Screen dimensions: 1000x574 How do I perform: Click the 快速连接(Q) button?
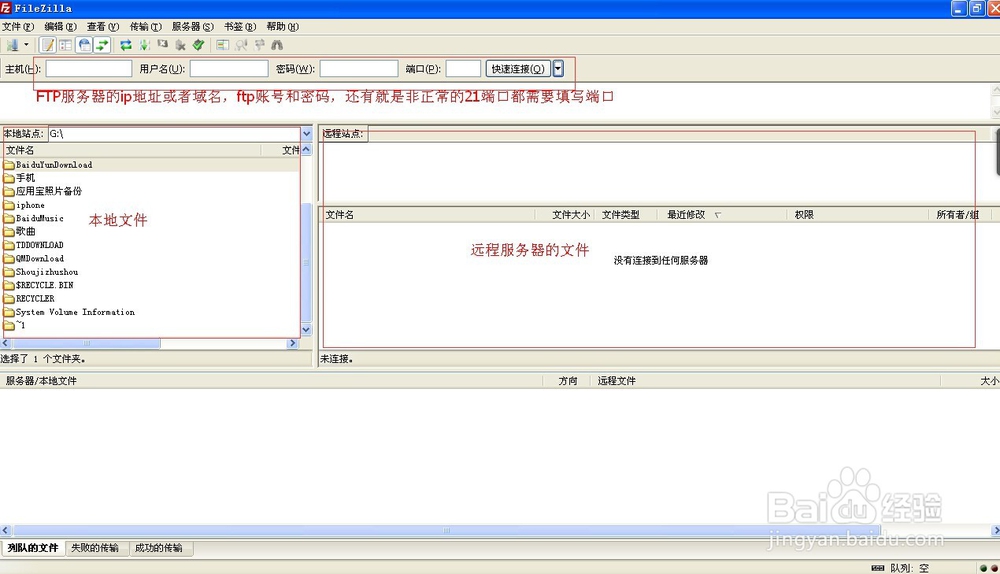[518, 69]
